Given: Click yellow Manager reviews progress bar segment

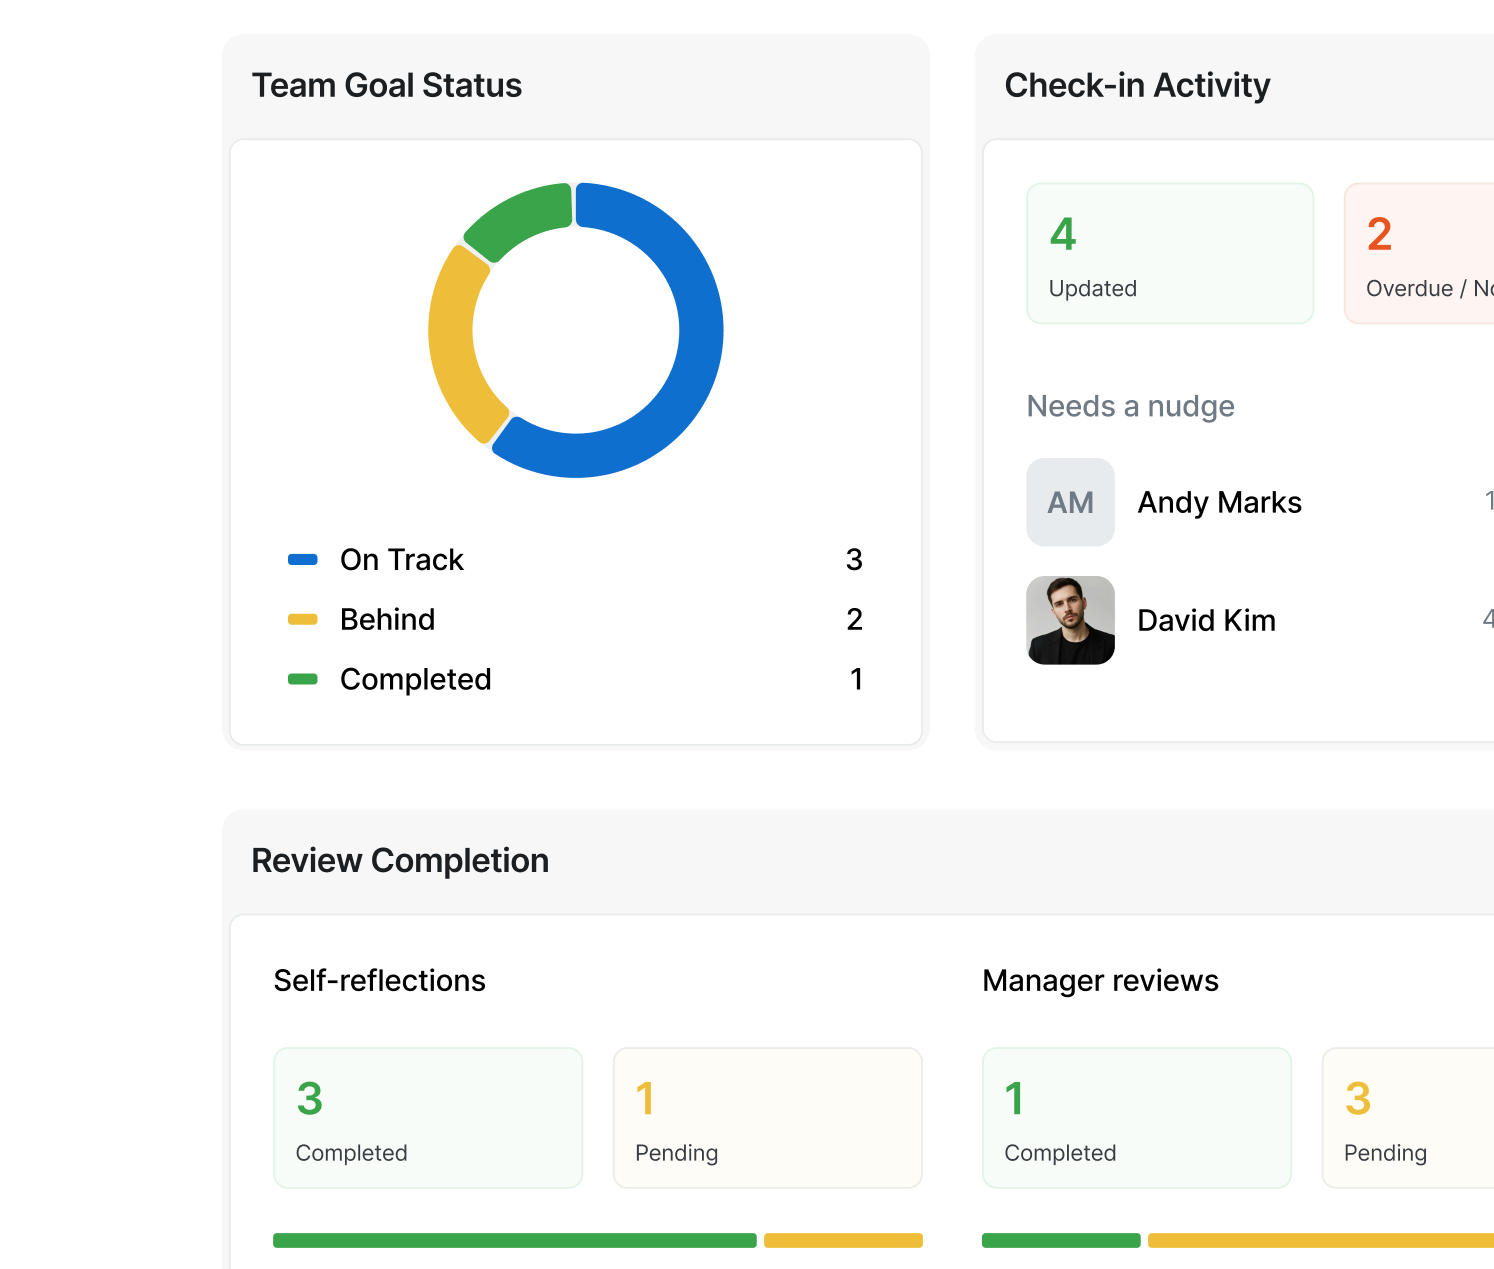Looking at the screenshot, I should 1321,1240.
